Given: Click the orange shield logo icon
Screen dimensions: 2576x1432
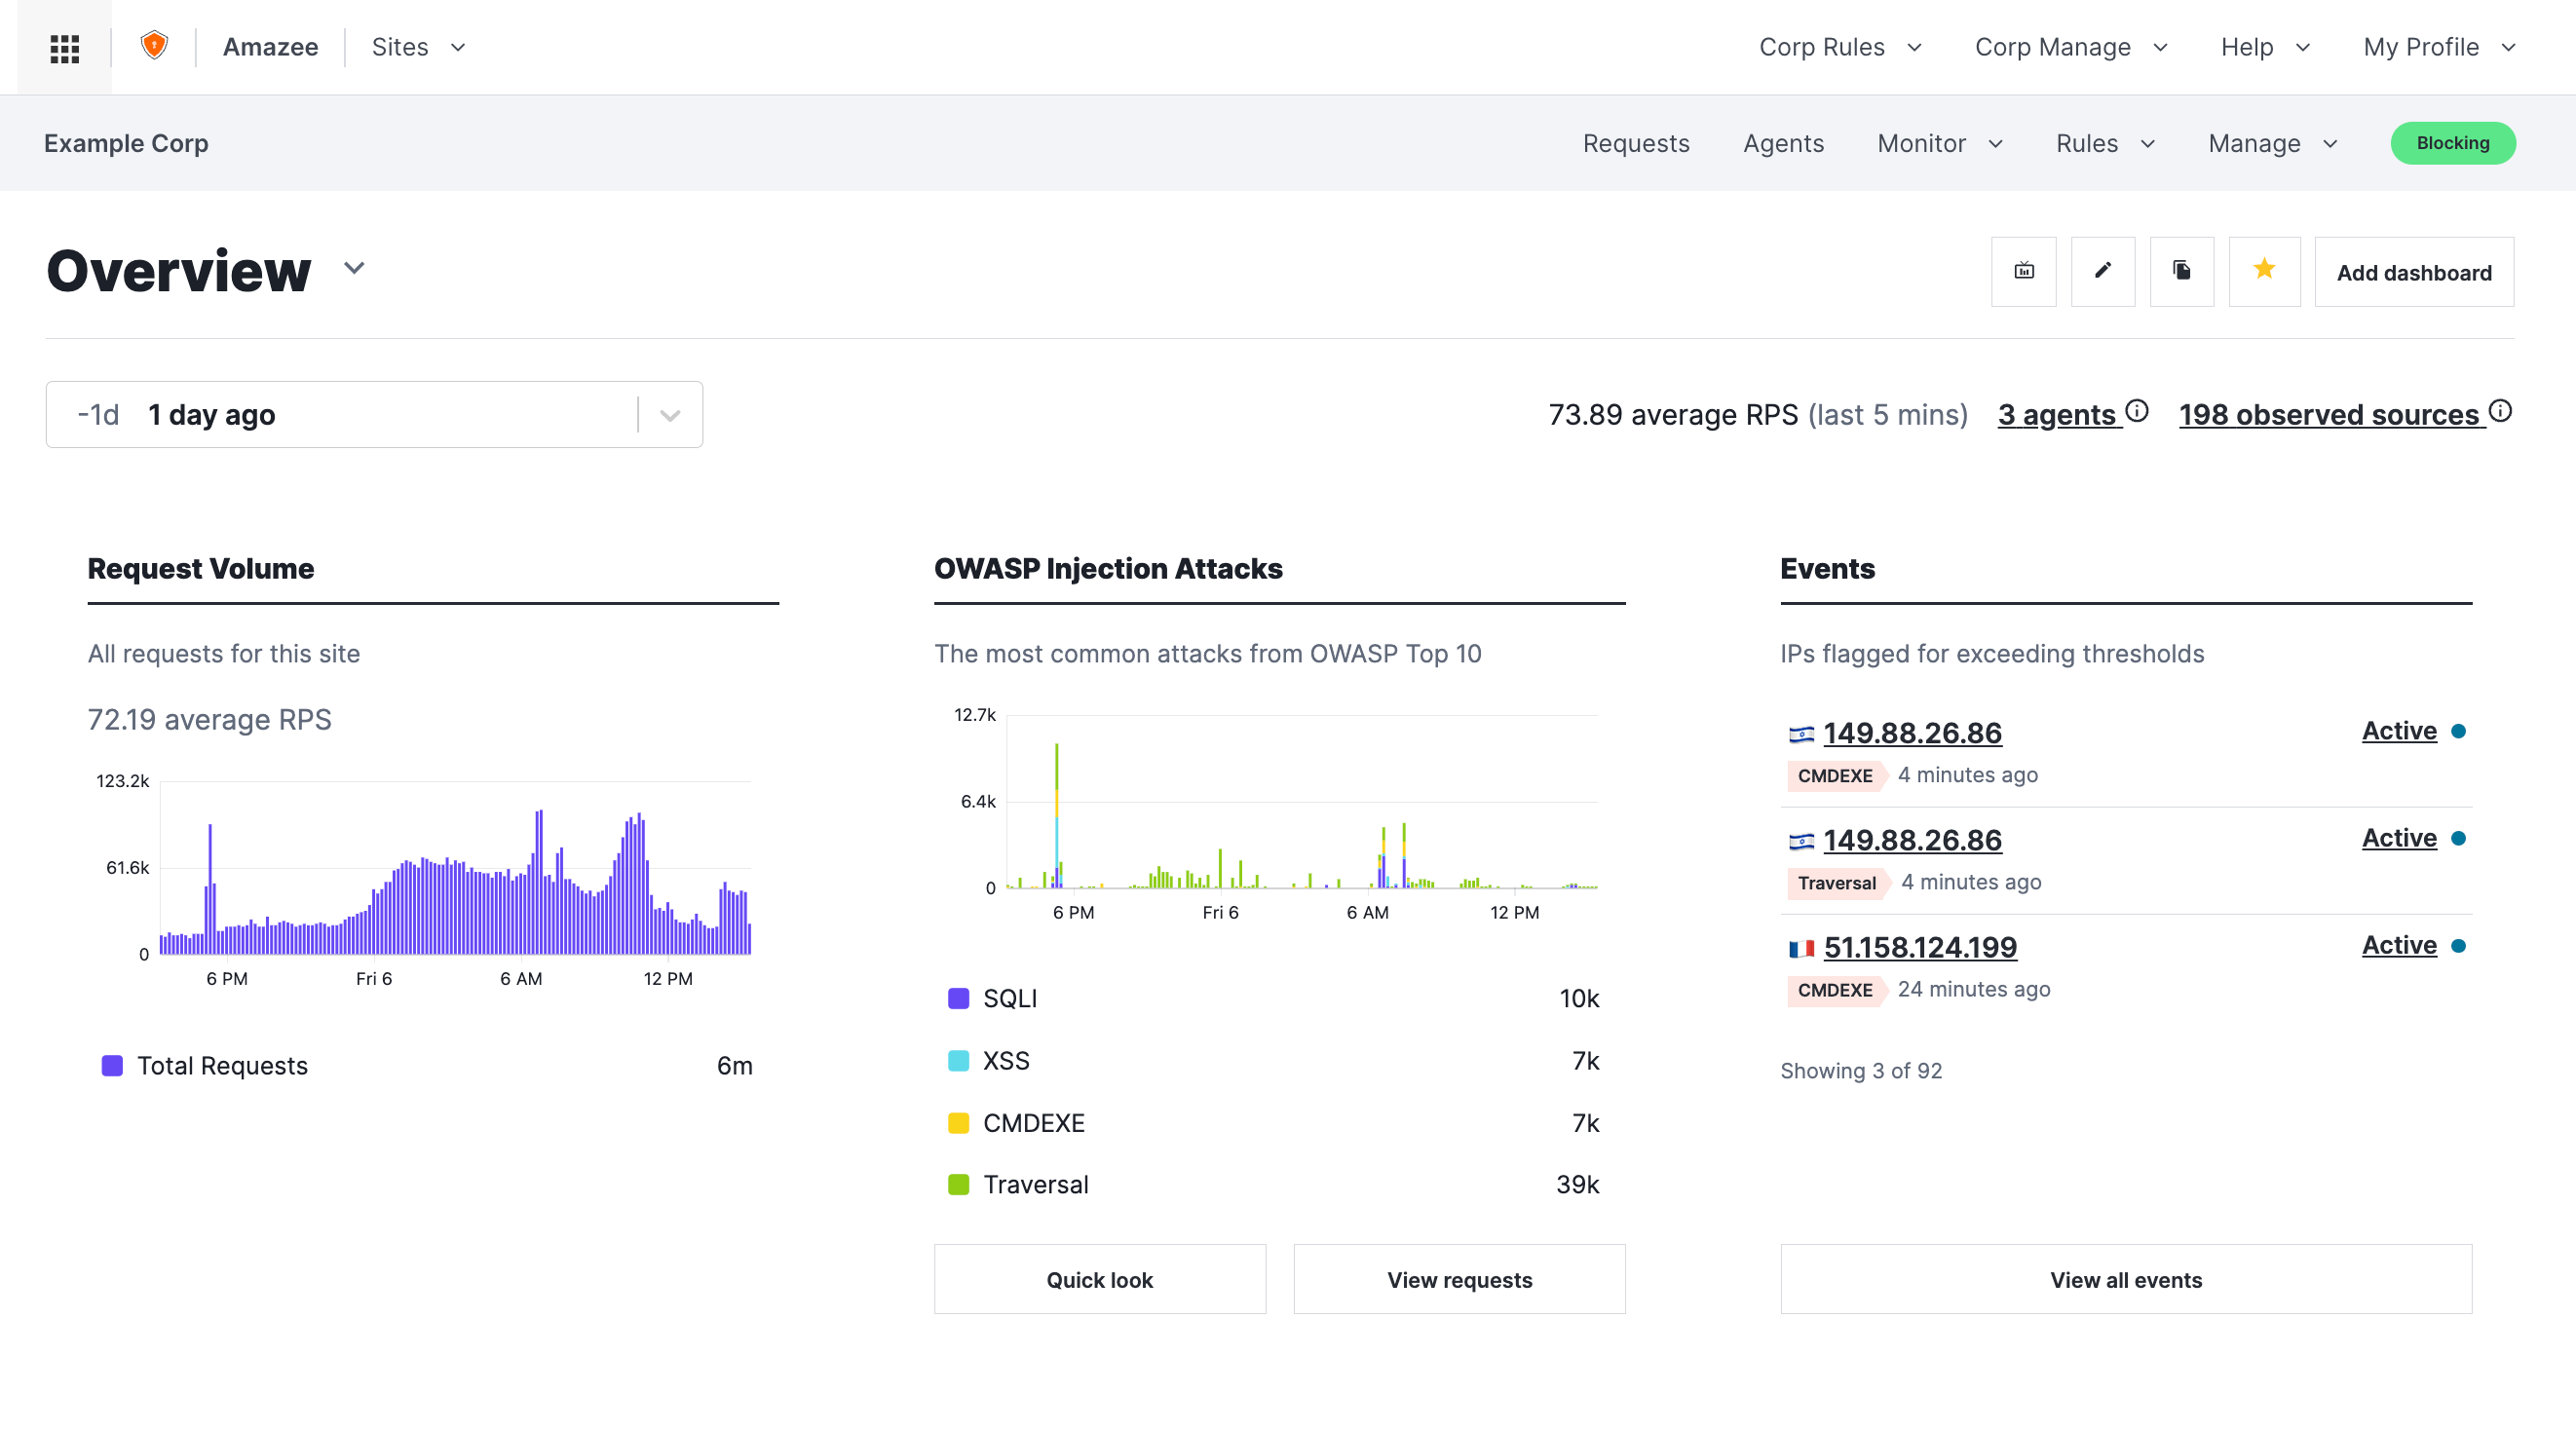Looking at the screenshot, I should tap(154, 46).
